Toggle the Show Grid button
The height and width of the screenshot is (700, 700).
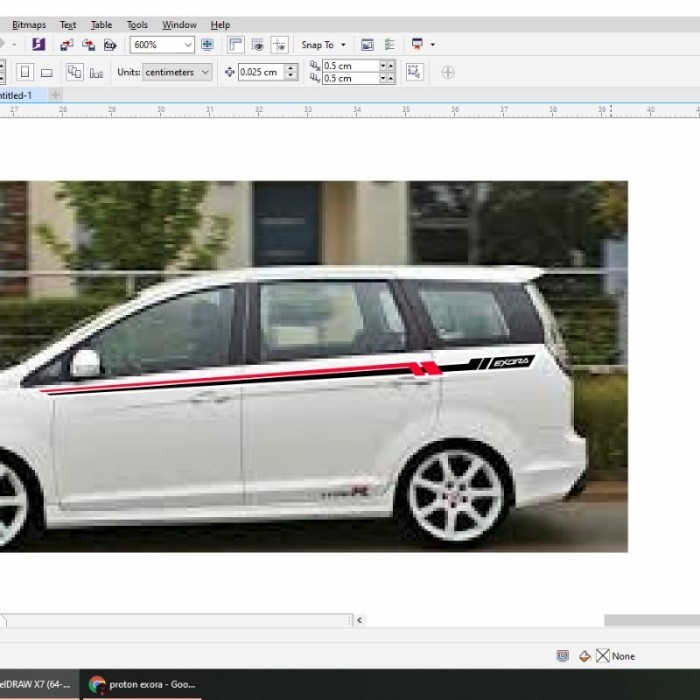click(x=258, y=45)
